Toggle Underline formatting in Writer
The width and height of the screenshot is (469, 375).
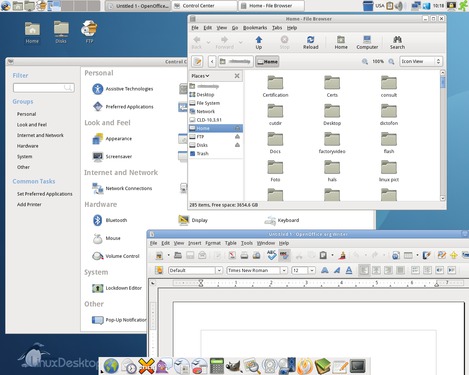click(349, 270)
